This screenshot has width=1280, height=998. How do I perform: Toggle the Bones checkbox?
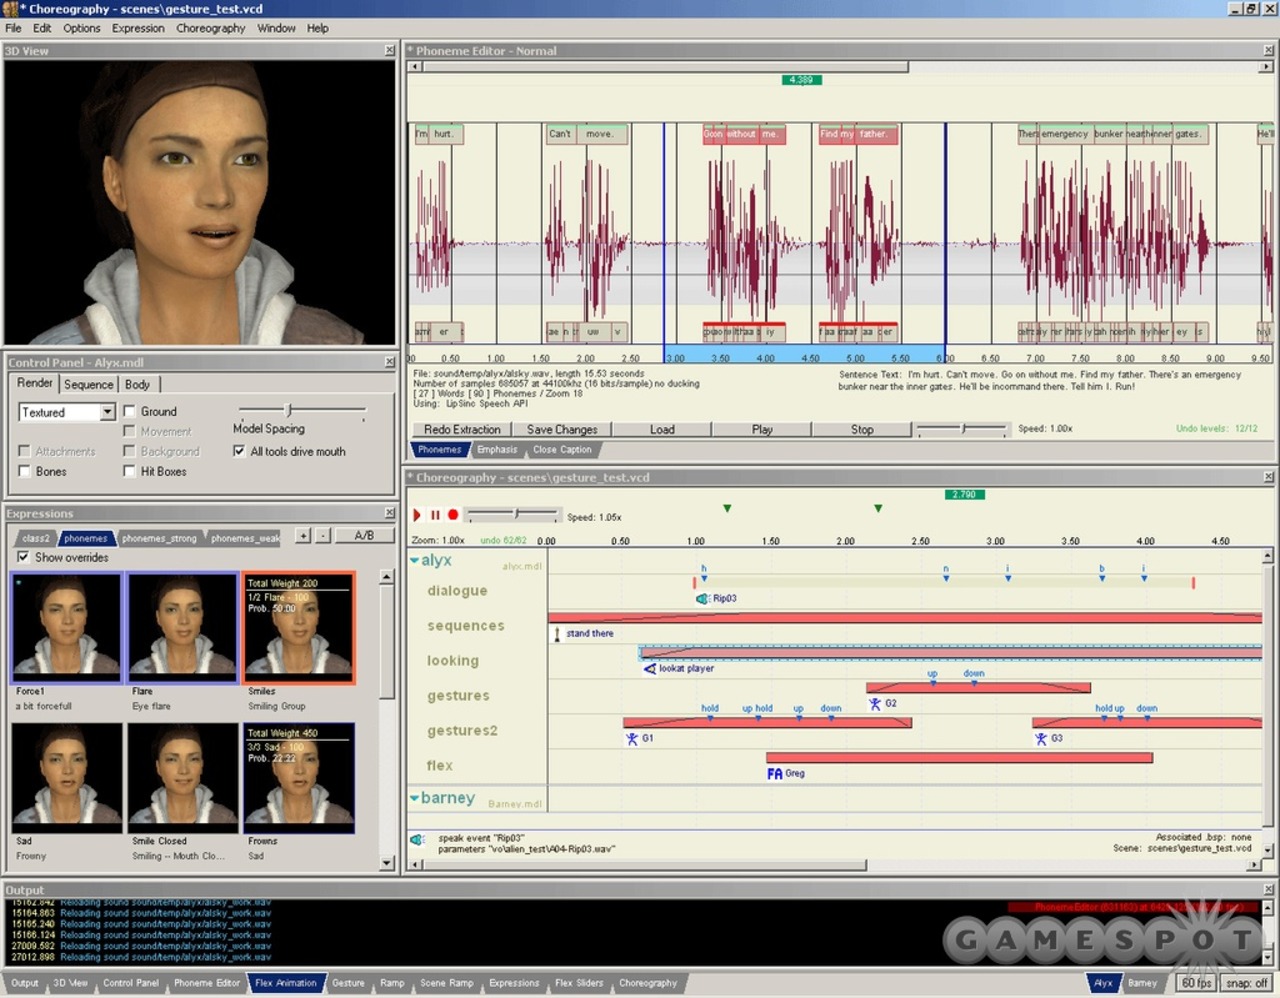click(x=24, y=471)
